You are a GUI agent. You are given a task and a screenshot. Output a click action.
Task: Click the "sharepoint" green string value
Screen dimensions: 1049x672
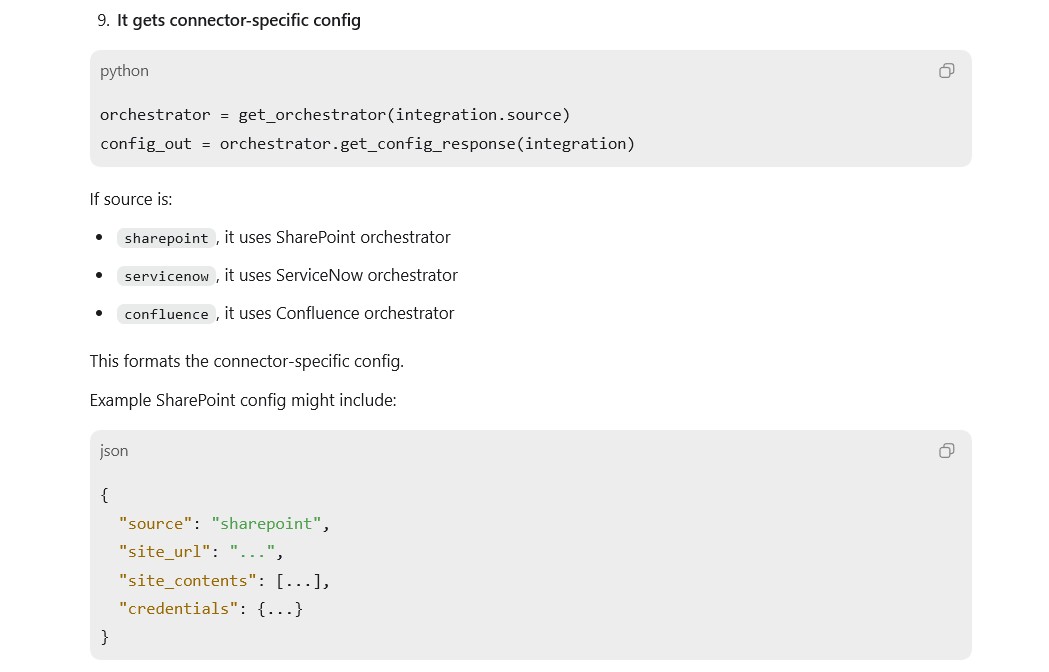(x=266, y=523)
